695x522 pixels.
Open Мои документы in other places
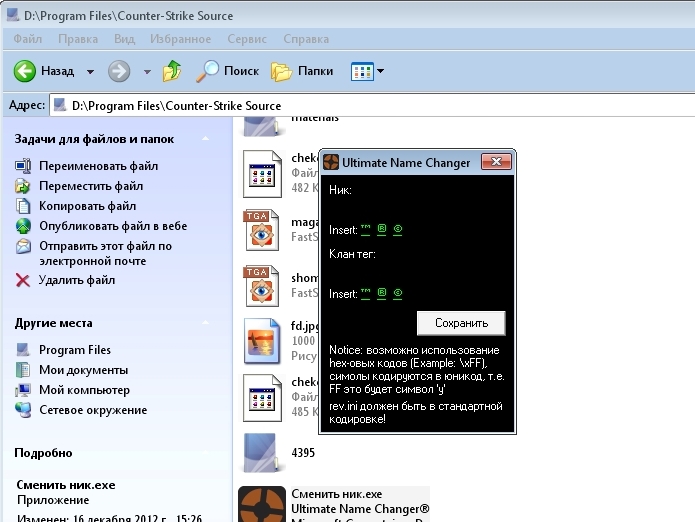click(x=83, y=370)
